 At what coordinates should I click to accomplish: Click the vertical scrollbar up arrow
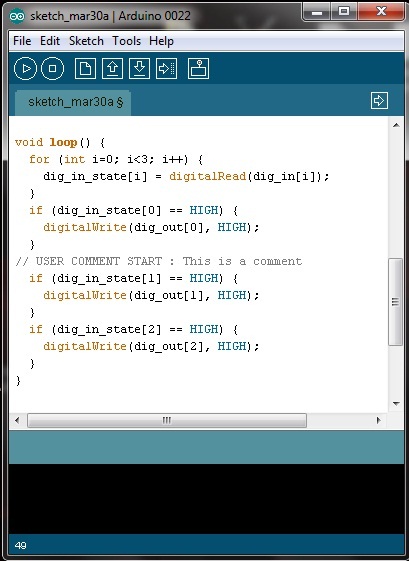pyautogui.click(x=396, y=125)
